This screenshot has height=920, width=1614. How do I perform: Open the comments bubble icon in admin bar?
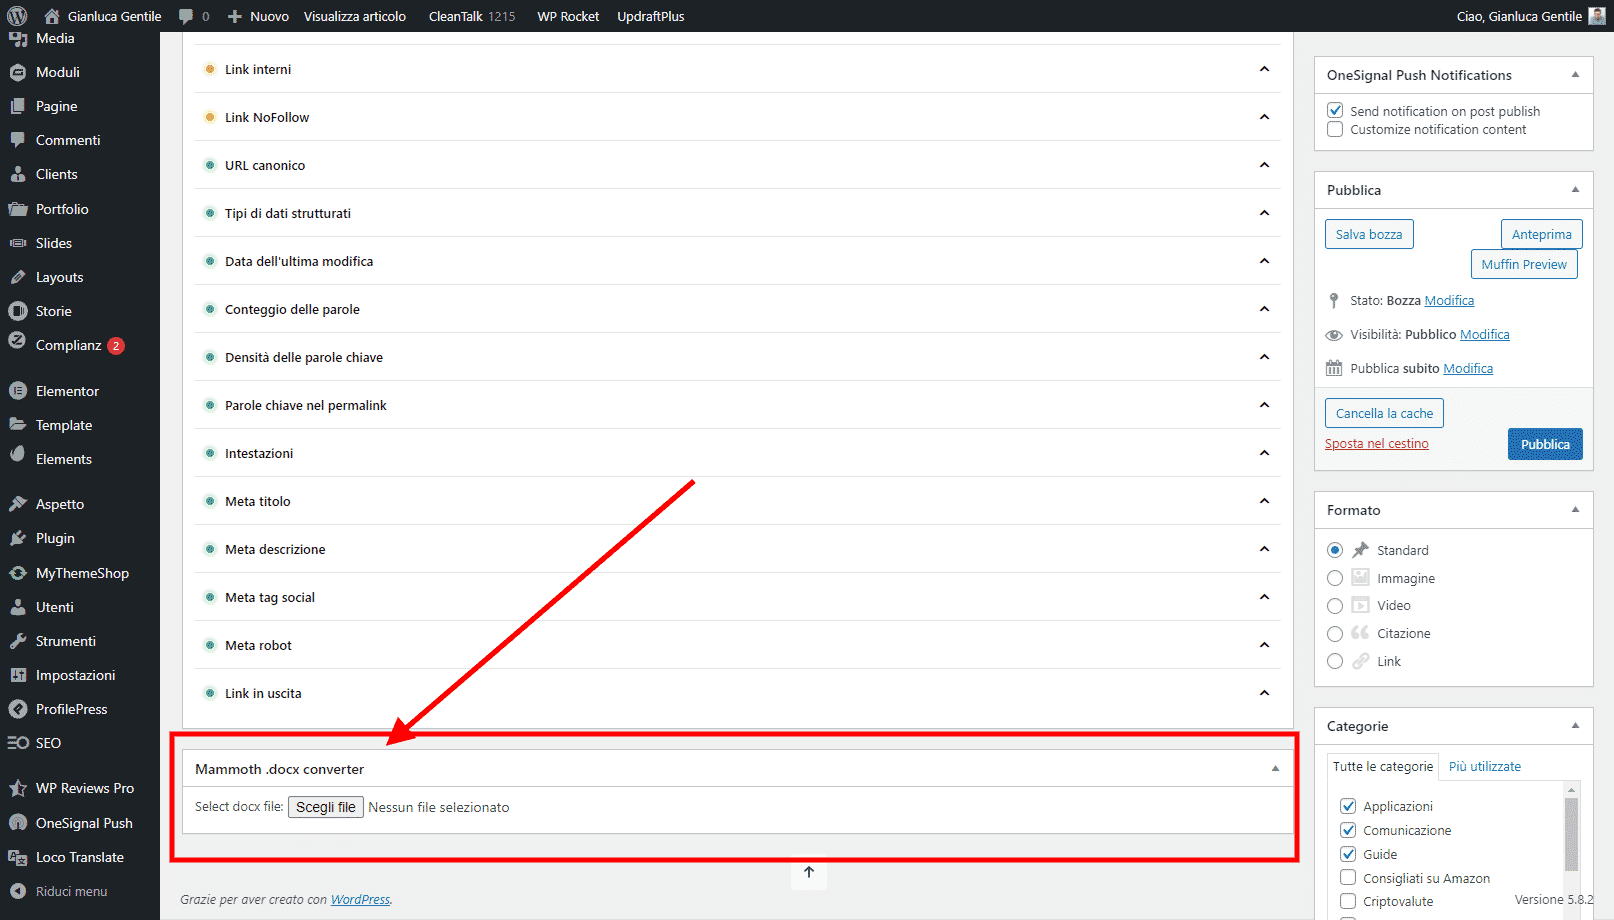click(186, 16)
